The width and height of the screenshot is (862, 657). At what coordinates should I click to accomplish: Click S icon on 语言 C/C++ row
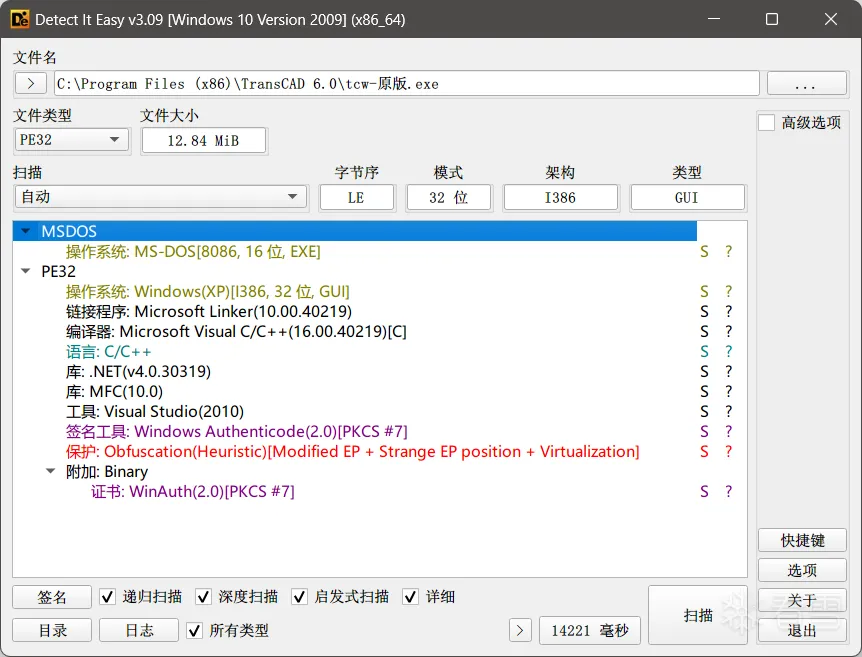point(704,351)
